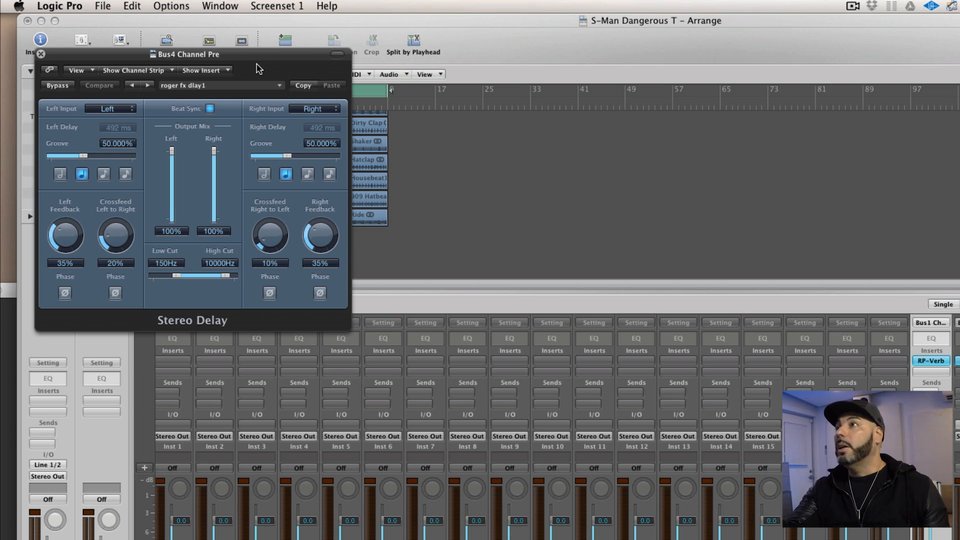The height and width of the screenshot is (540, 960).
Task: Click the link chain icon in the plugin window
Action: 50,70
